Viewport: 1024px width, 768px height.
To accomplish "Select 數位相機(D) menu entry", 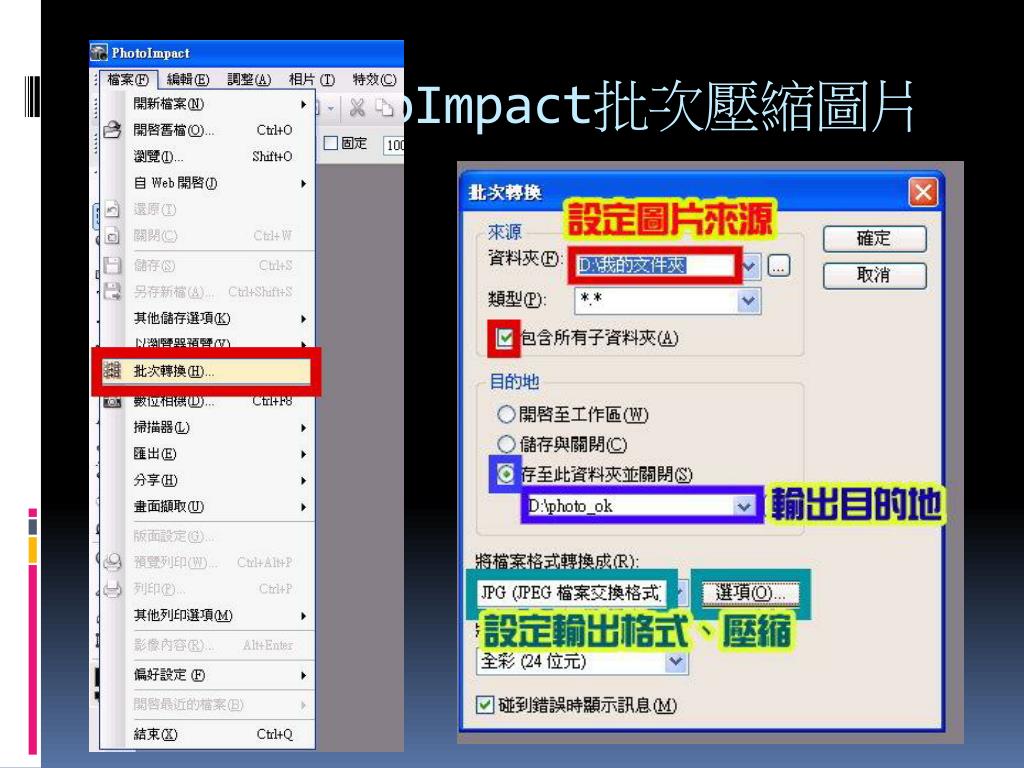I will (206, 400).
